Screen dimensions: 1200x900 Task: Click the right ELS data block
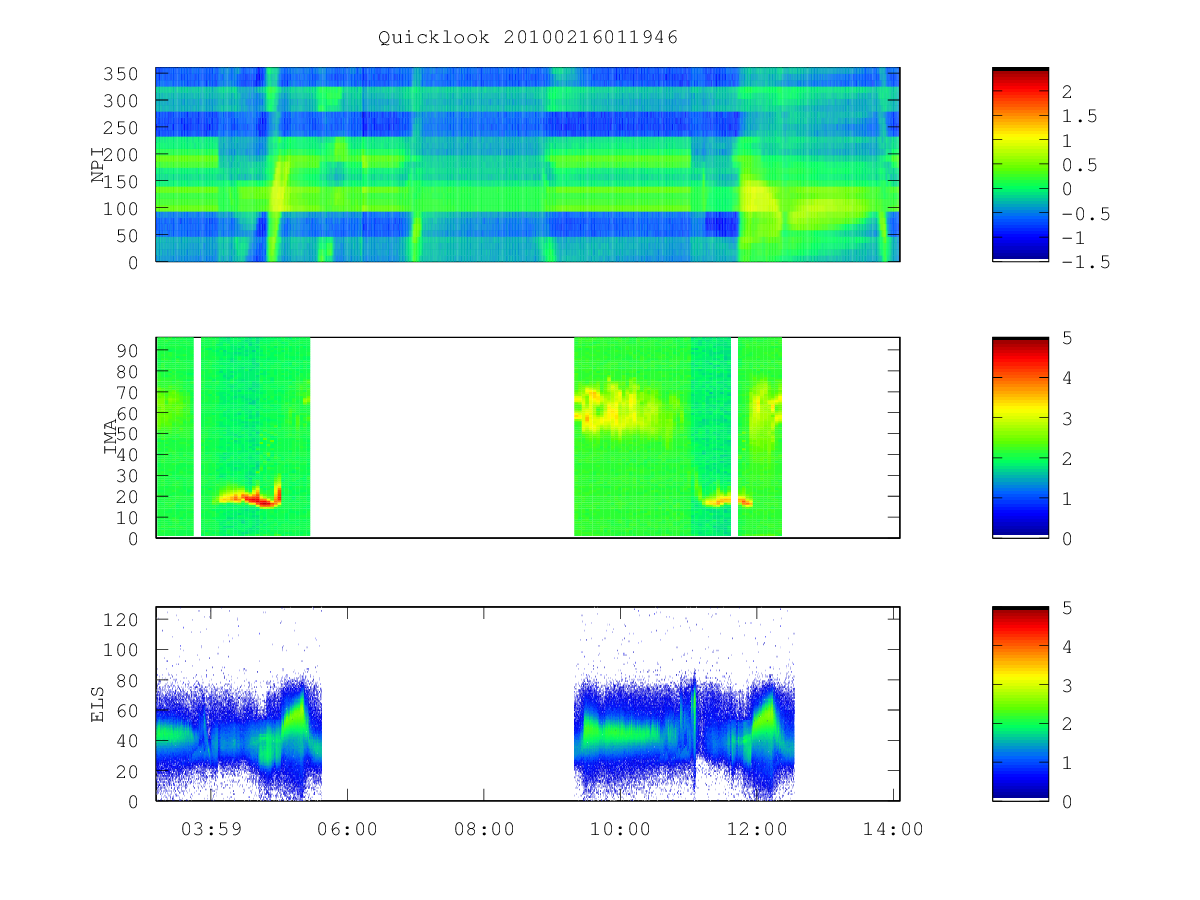(685, 704)
